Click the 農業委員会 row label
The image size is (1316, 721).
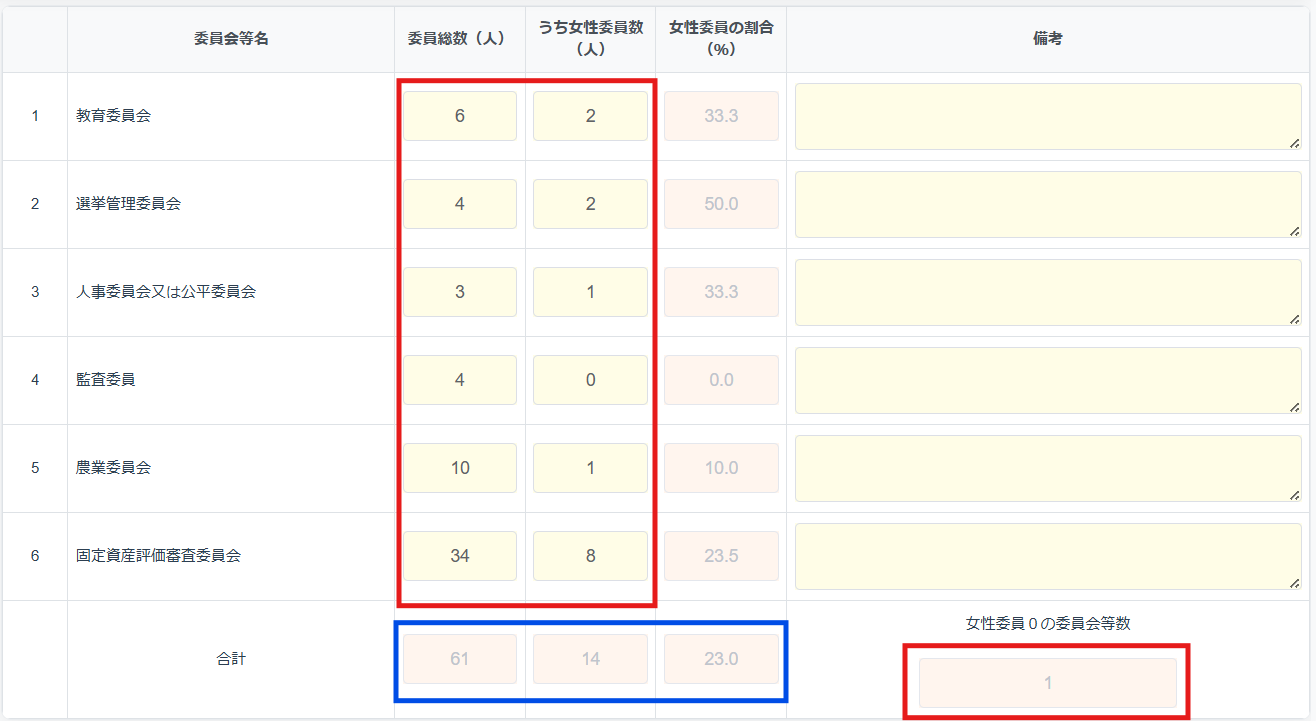point(114,468)
